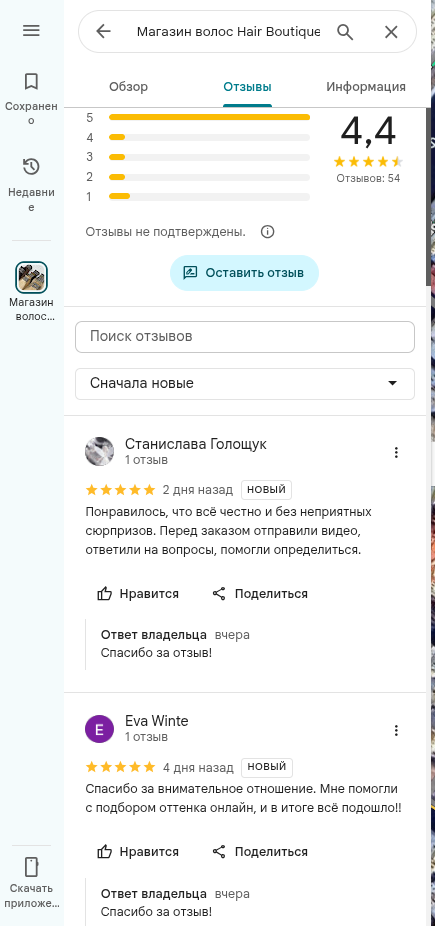The width and height of the screenshot is (435, 926).
Task: Click the overall rating stars under 4,4
Action: pyautogui.click(x=368, y=161)
